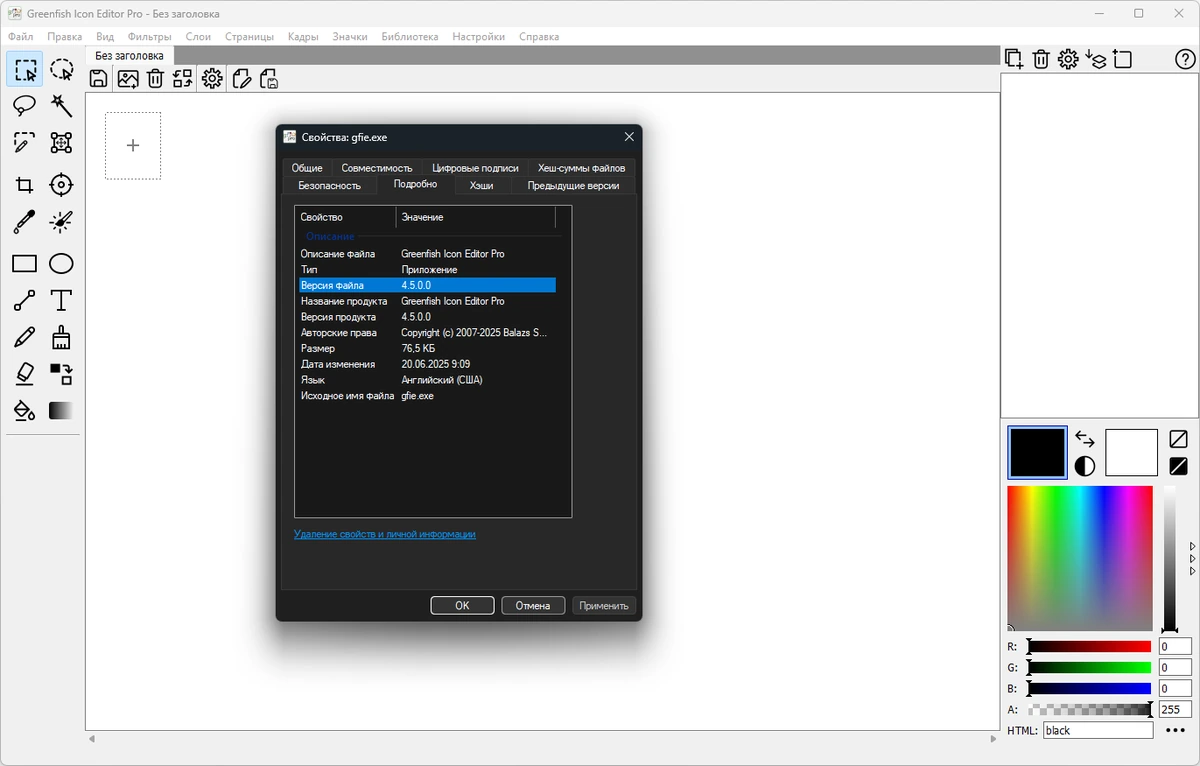Viewport: 1200px width, 766px height.
Task: Click the alpha A channel slider
Action: (1089, 710)
